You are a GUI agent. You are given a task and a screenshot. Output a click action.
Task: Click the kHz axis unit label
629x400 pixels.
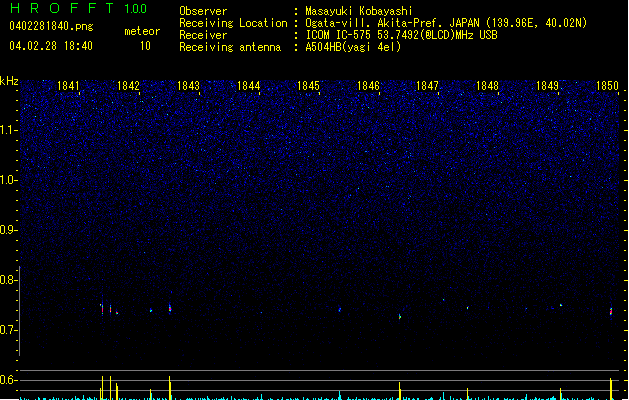pos(9,81)
